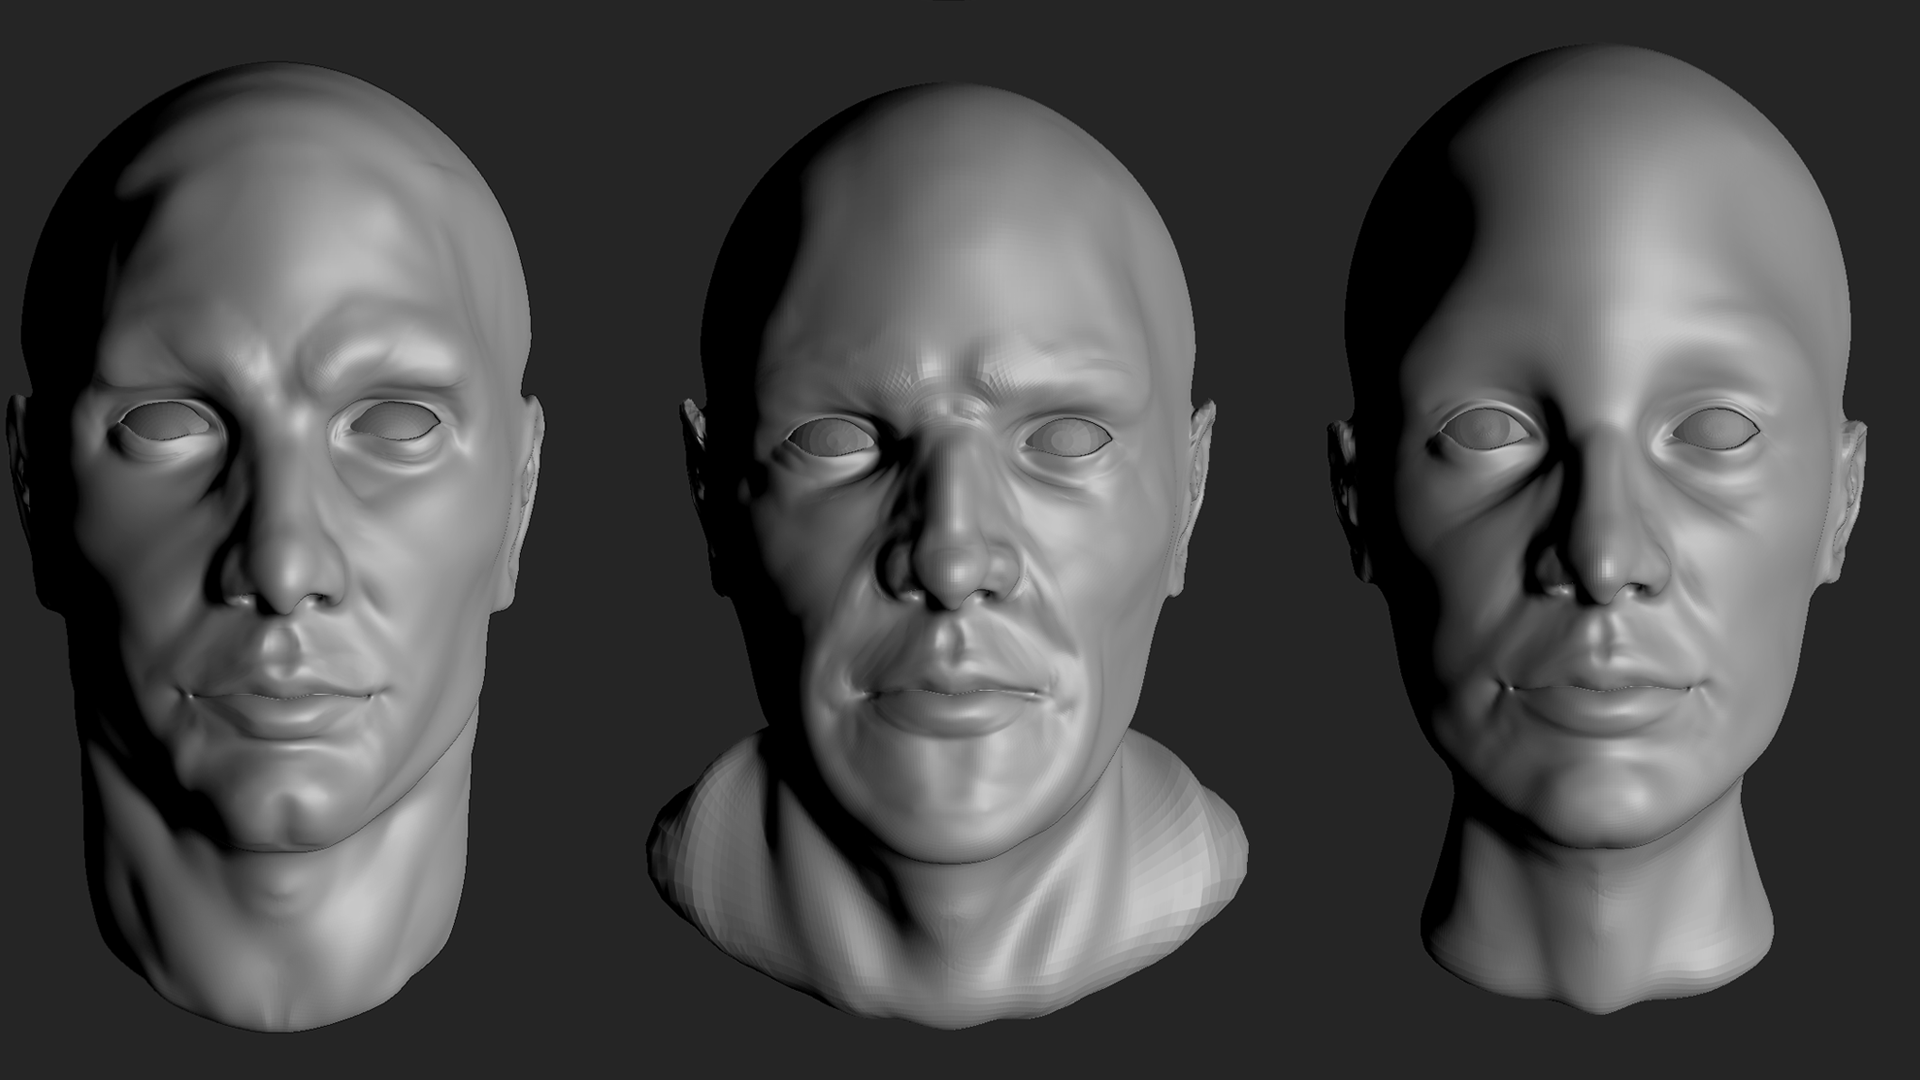Click the middle head's left eyeball
Viewport: 1920px width, 1080px height.
click(x=833, y=437)
